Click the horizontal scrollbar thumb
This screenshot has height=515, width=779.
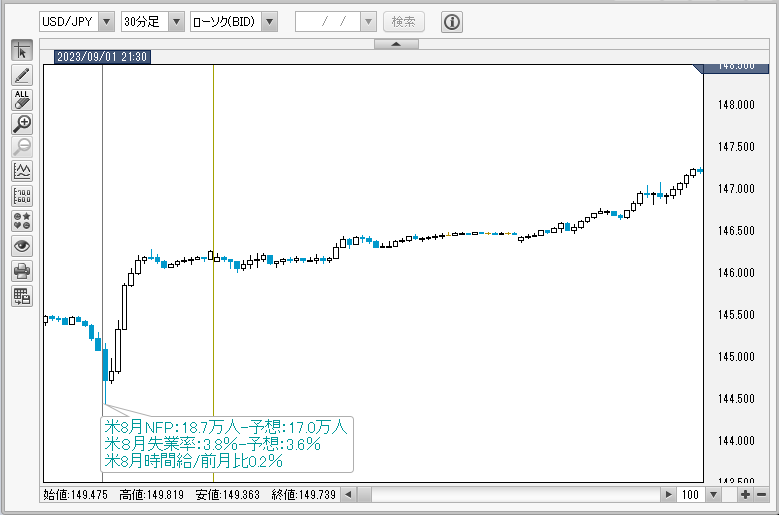[x=364, y=495]
